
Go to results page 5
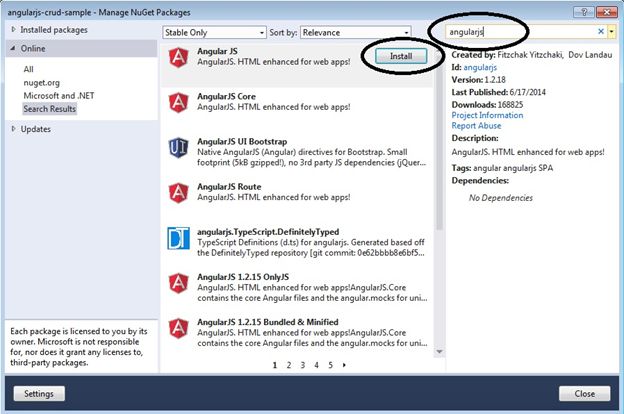point(330,365)
